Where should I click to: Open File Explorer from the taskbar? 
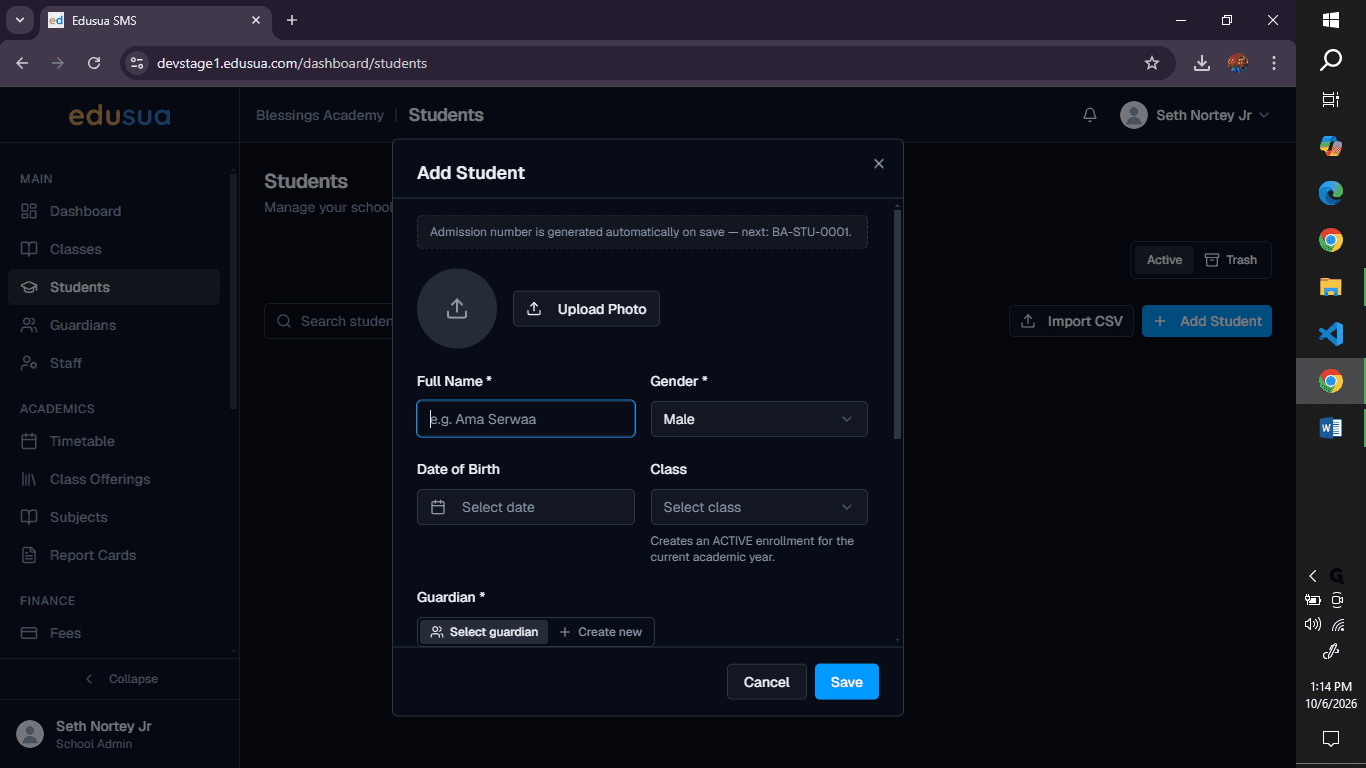(x=1331, y=287)
